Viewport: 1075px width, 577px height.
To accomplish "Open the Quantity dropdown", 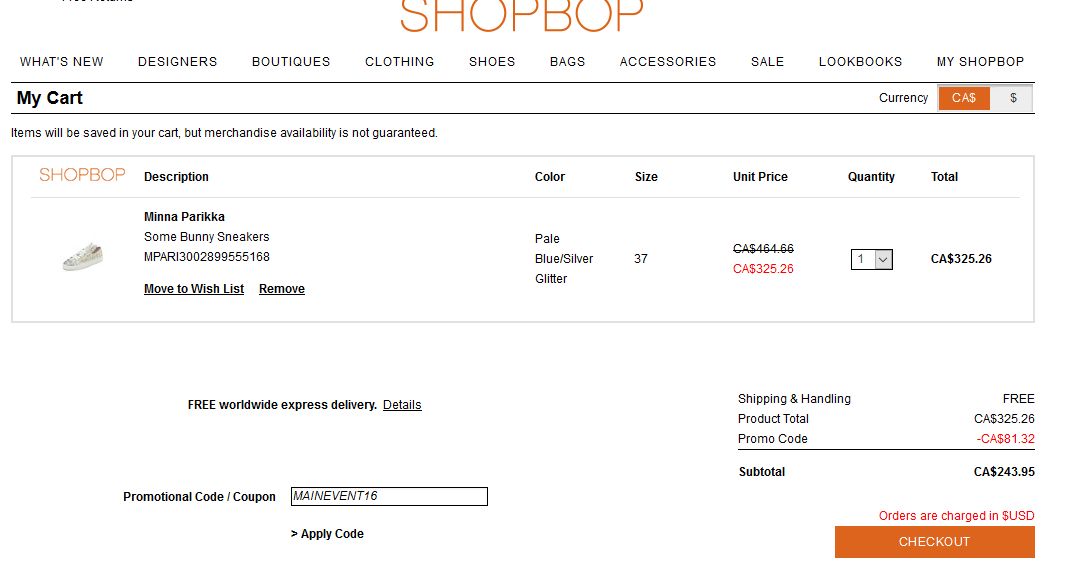I will pyautogui.click(x=871, y=259).
